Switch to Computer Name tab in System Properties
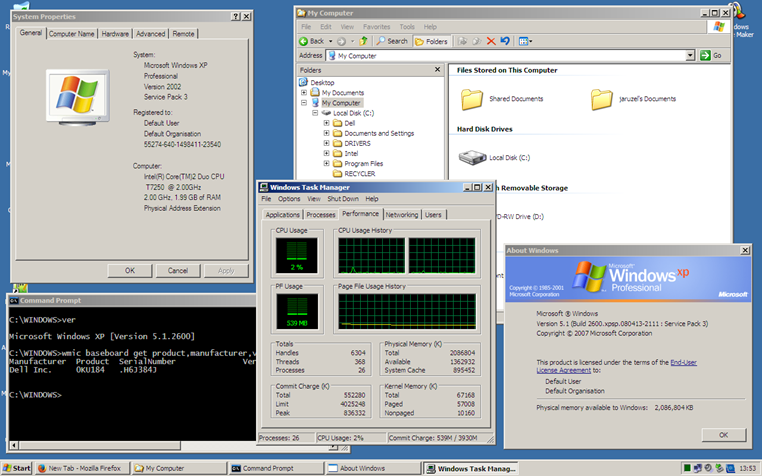The width and height of the screenshot is (762, 476). click(71, 34)
